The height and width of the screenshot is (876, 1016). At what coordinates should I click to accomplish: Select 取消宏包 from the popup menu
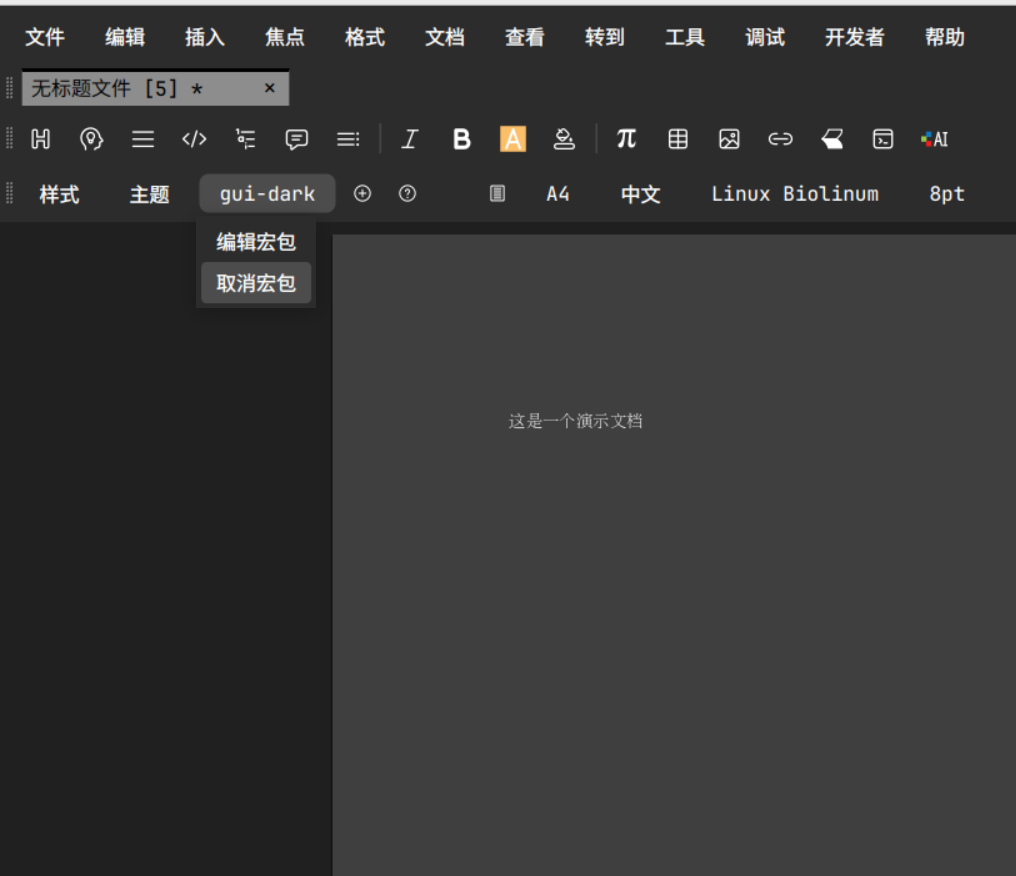pyautogui.click(x=256, y=283)
